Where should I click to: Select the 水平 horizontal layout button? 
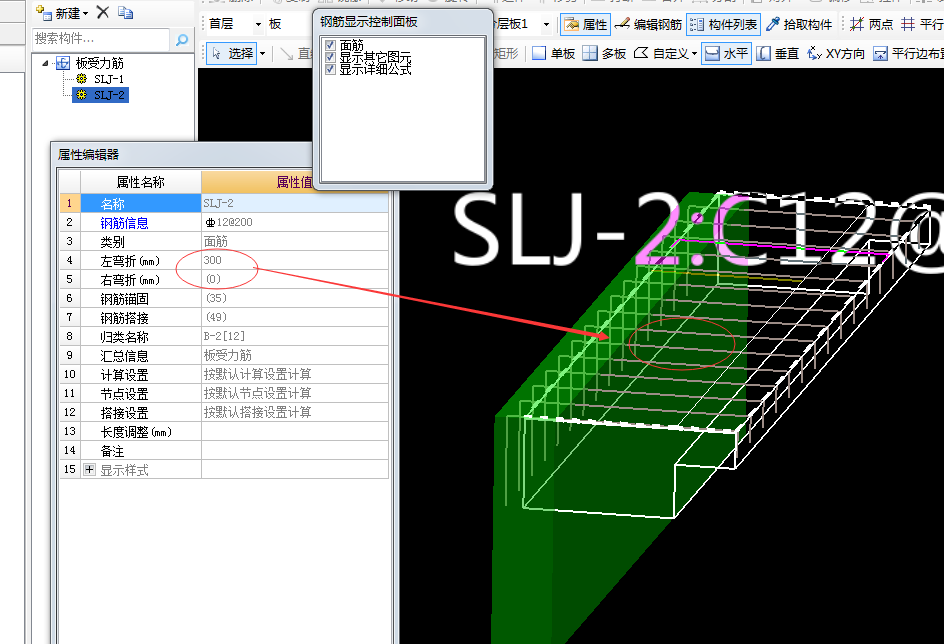726,54
